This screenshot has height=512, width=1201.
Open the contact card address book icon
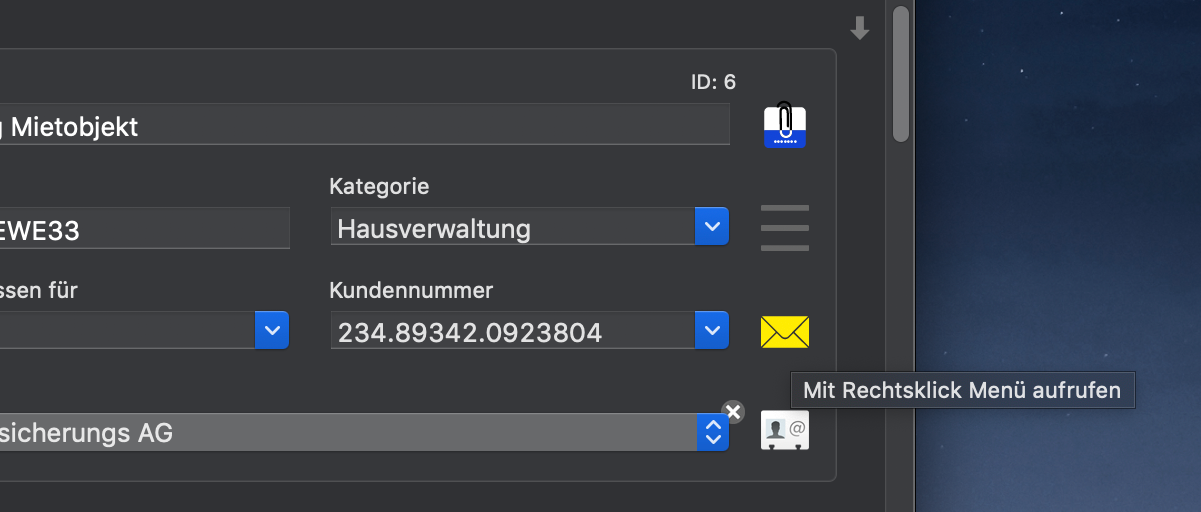(x=785, y=430)
